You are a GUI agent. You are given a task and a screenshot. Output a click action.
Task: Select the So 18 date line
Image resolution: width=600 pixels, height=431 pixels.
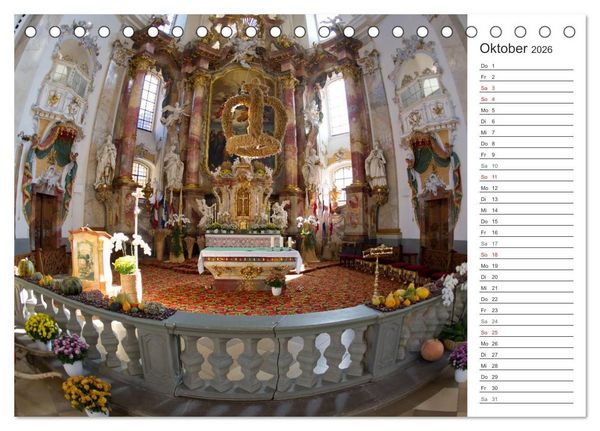pos(527,255)
